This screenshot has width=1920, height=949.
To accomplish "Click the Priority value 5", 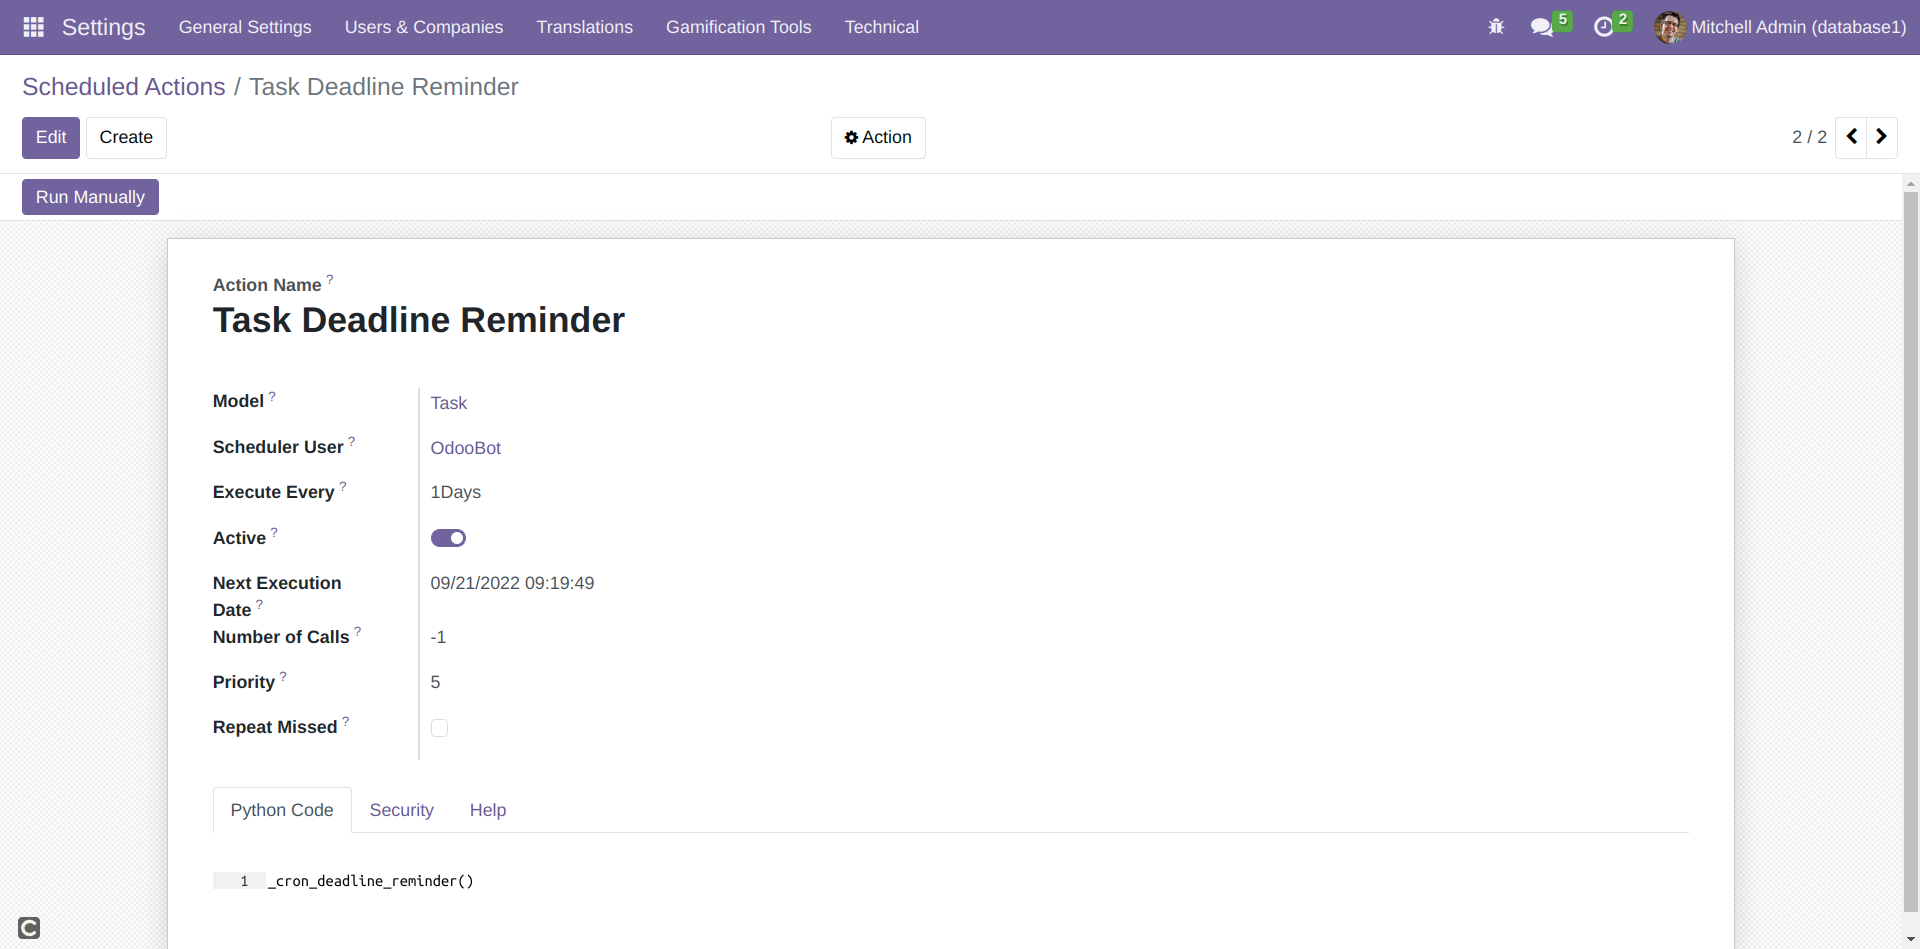I will click(x=435, y=682).
